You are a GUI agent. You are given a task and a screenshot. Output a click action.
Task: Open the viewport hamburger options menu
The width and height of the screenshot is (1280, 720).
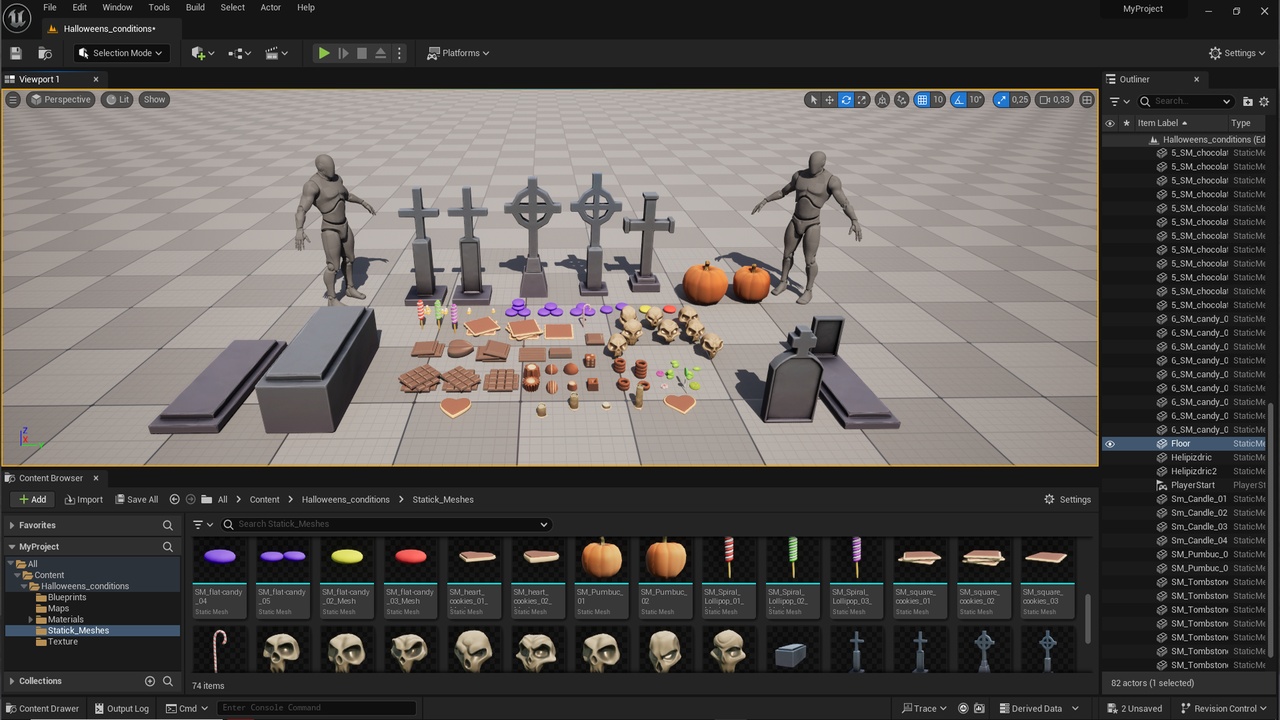13,100
